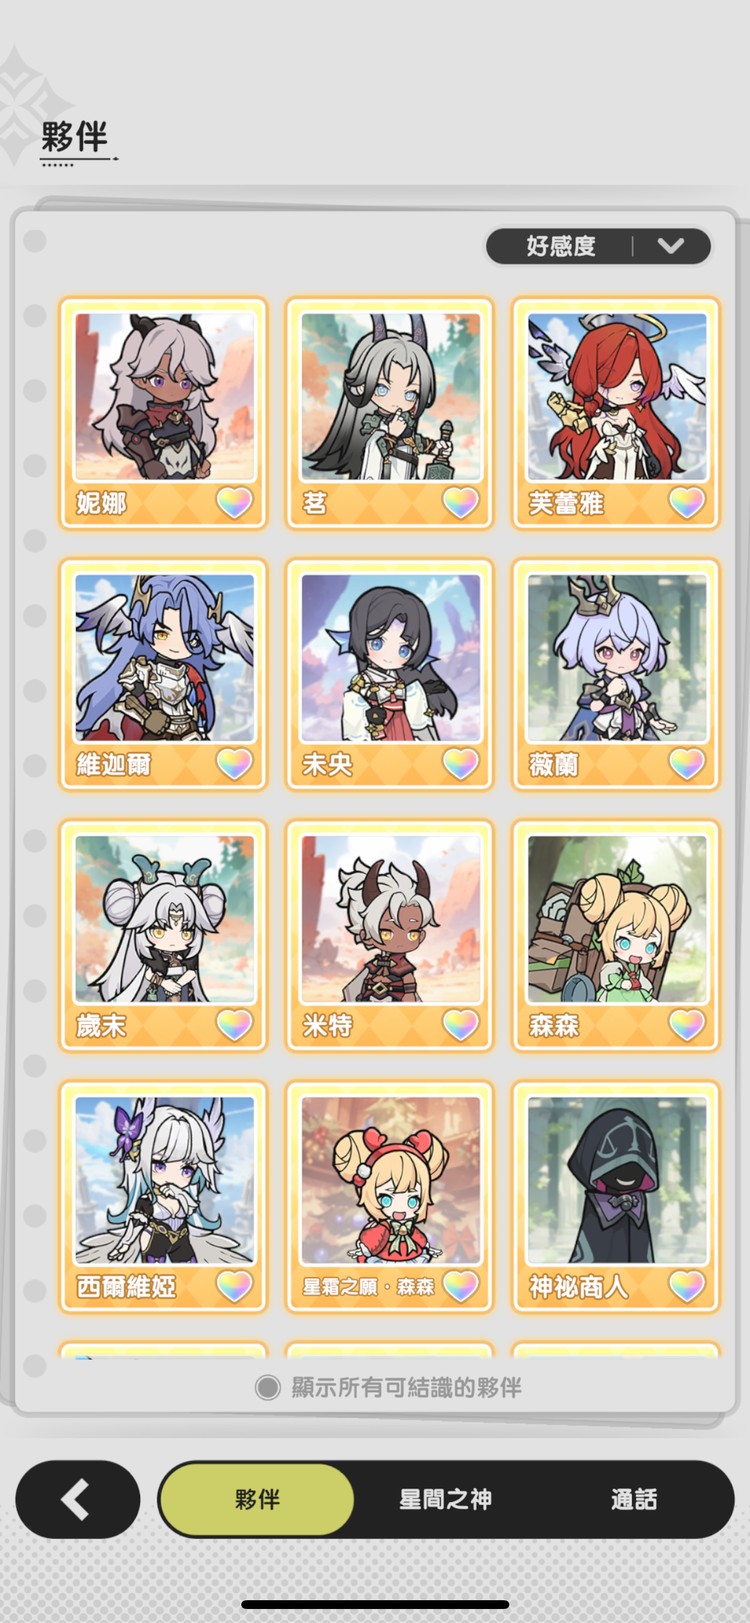Tap the rainbow heart on 維迦爾's card

click(234, 764)
